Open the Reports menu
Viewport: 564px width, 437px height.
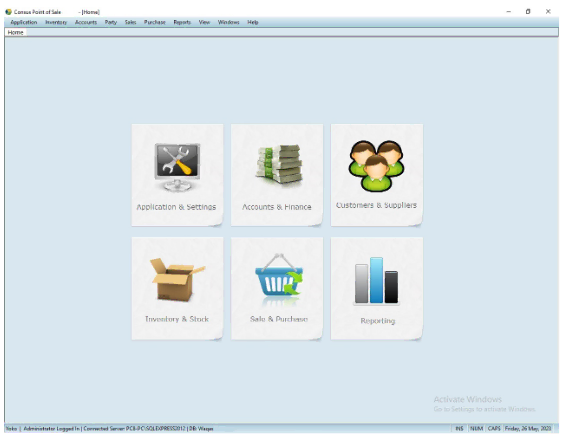182,22
